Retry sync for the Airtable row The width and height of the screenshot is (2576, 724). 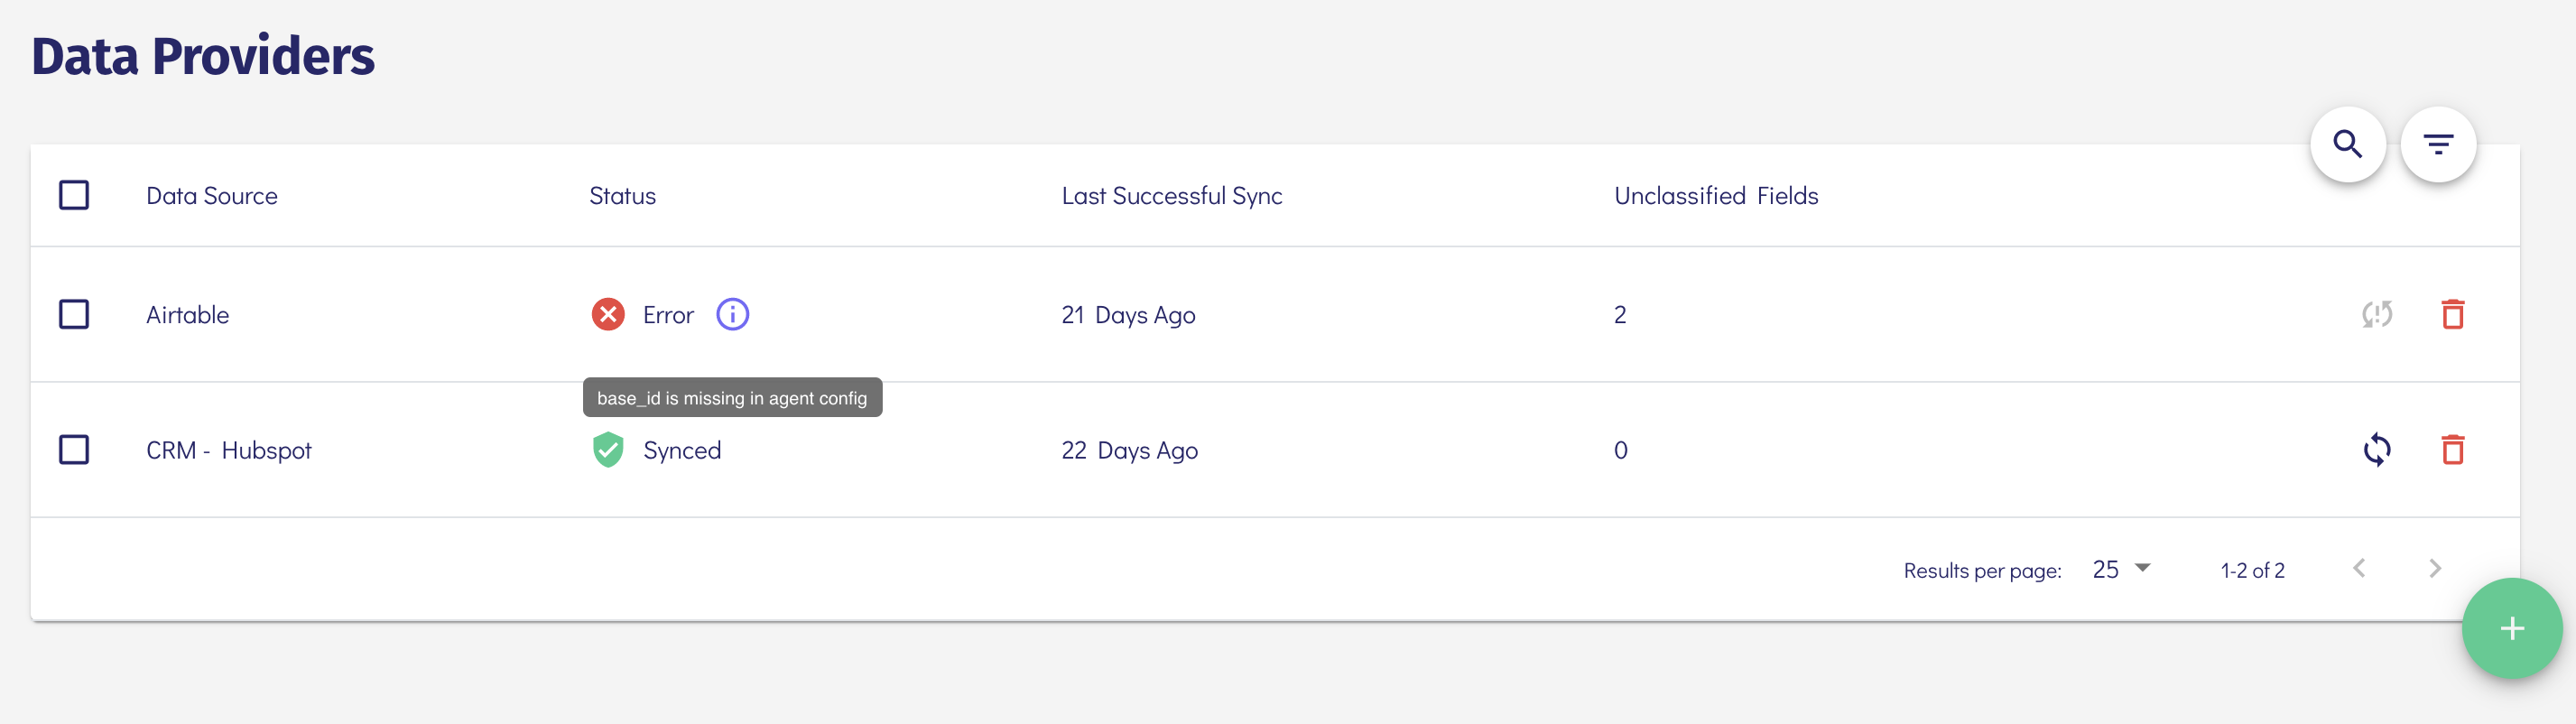2377,314
